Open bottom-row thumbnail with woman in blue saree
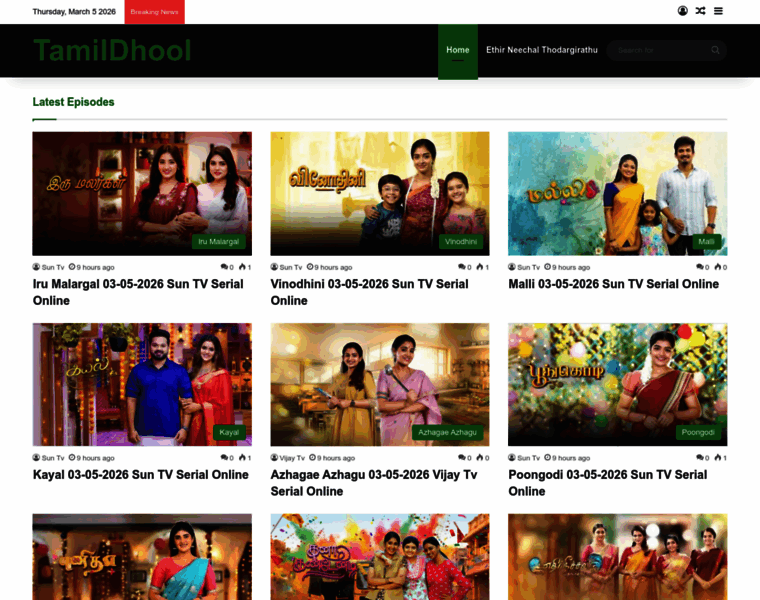 [142, 557]
